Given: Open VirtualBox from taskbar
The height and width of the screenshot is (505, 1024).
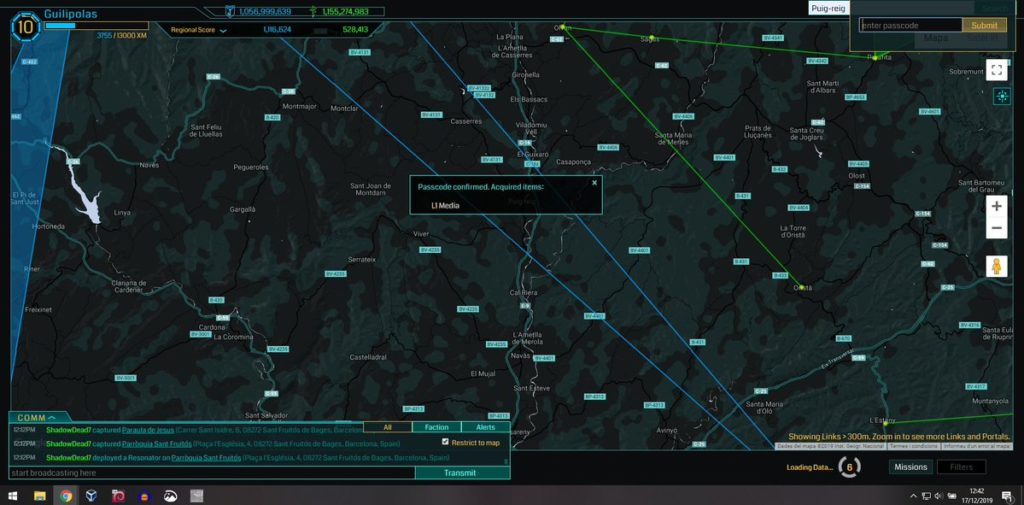Looking at the screenshot, I should pos(92,496).
